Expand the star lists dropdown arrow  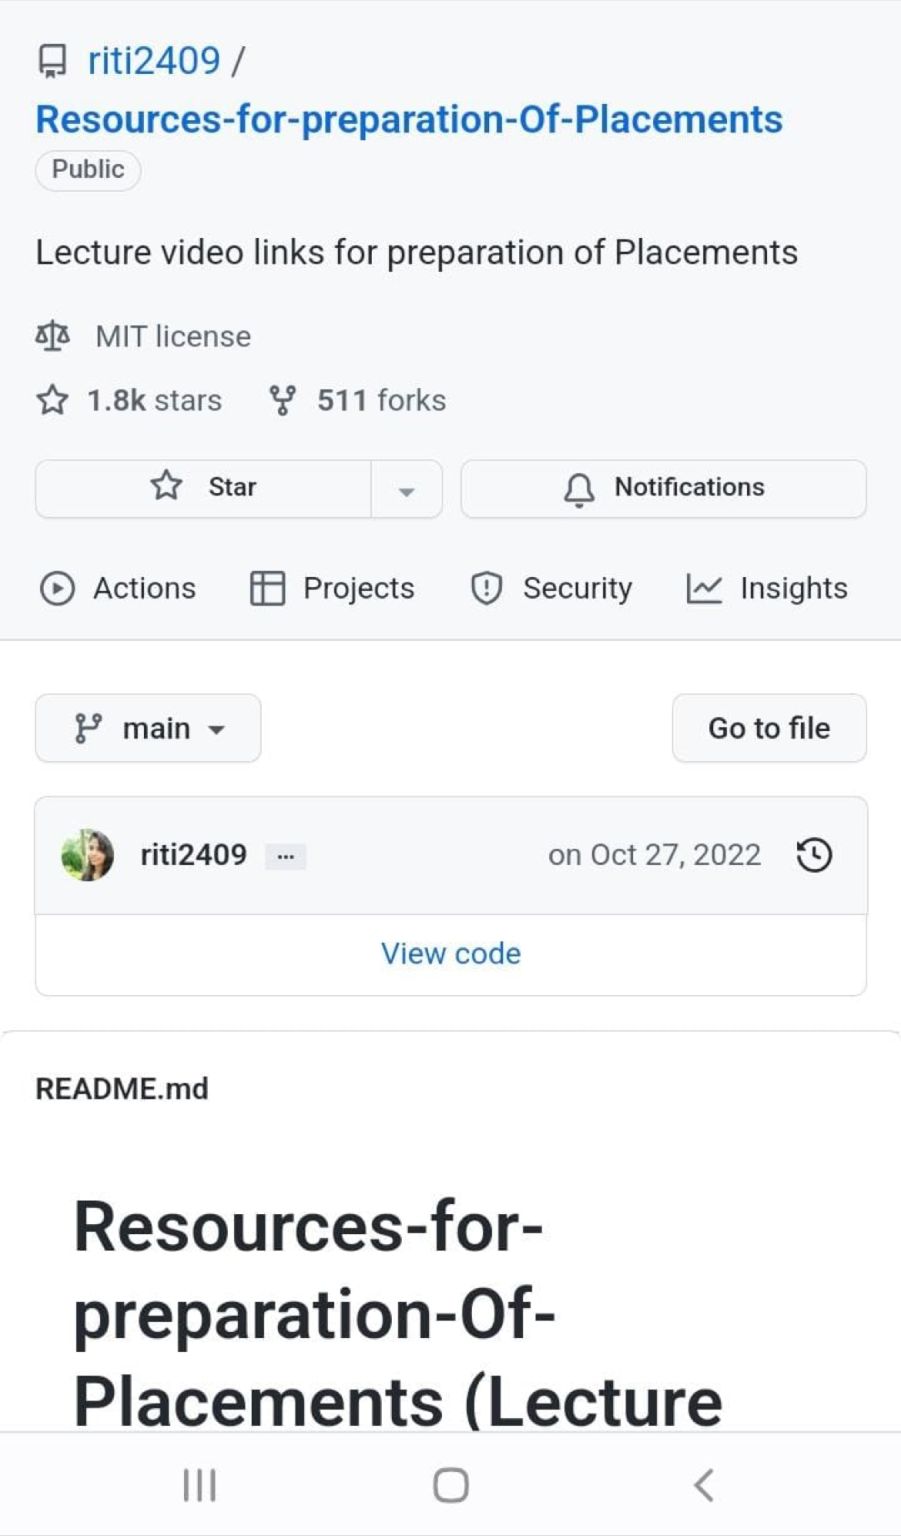(x=406, y=489)
